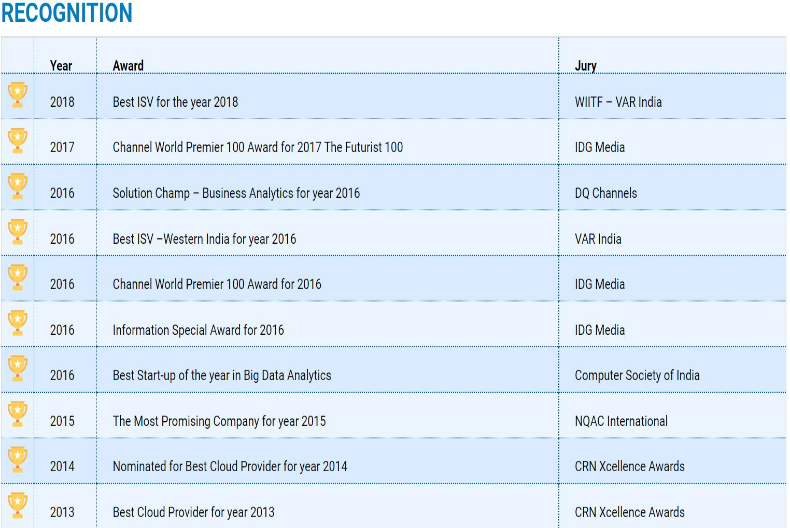Click the Year column header
Image resolution: width=790 pixels, height=528 pixels.
(x=61, y=66)
